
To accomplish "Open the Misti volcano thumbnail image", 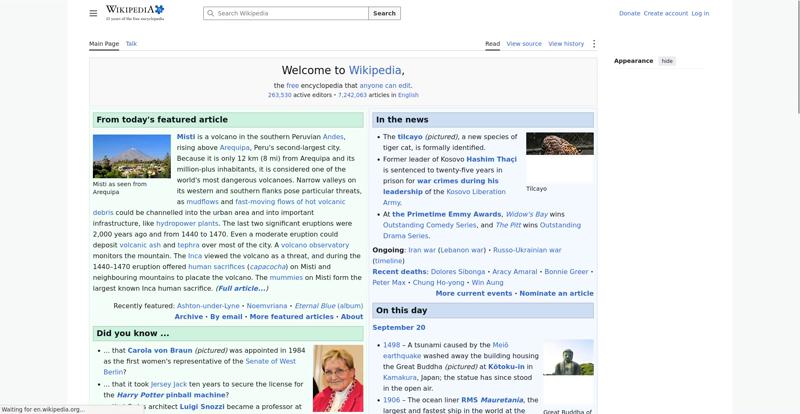I will point(132,156).
